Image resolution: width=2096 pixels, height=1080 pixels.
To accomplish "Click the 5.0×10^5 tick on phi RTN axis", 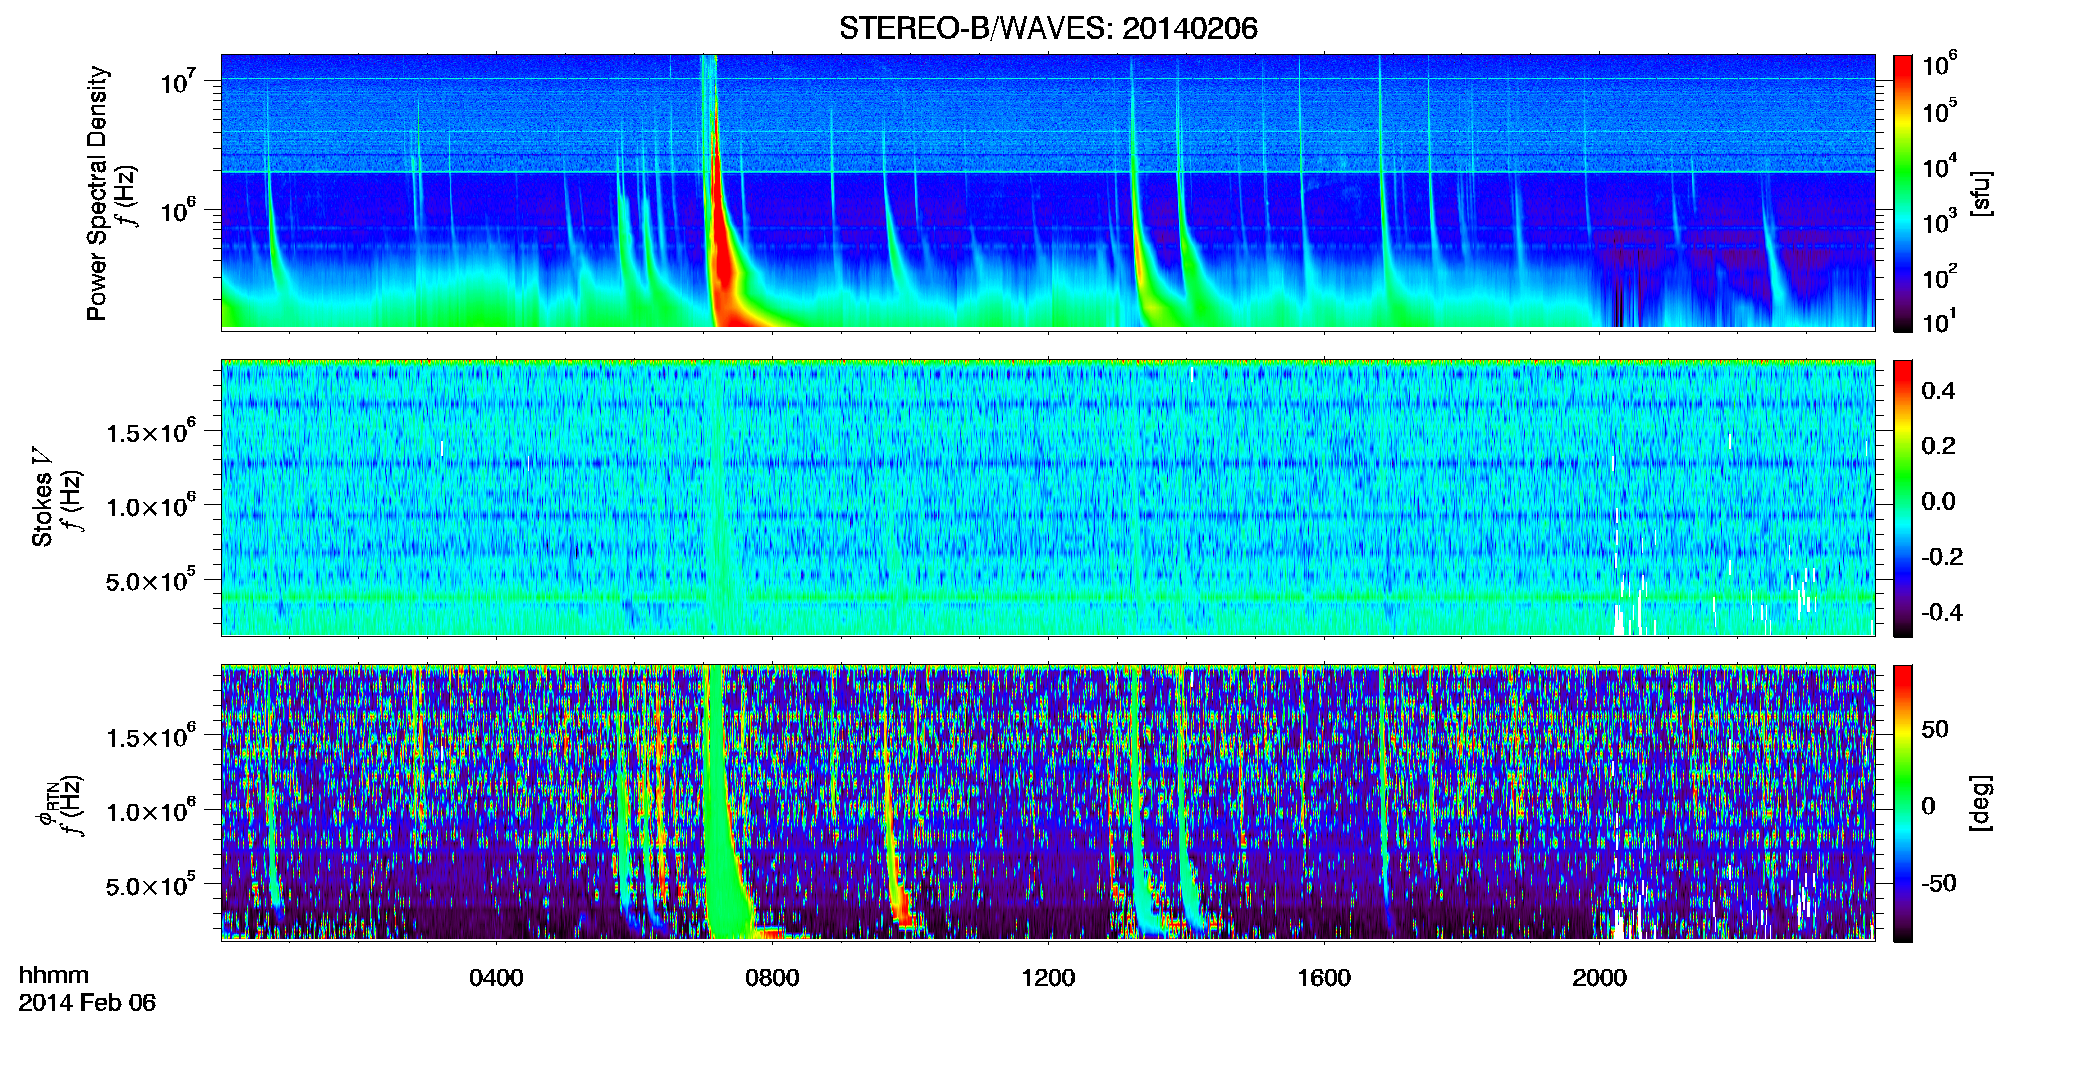I will (151, 886).
